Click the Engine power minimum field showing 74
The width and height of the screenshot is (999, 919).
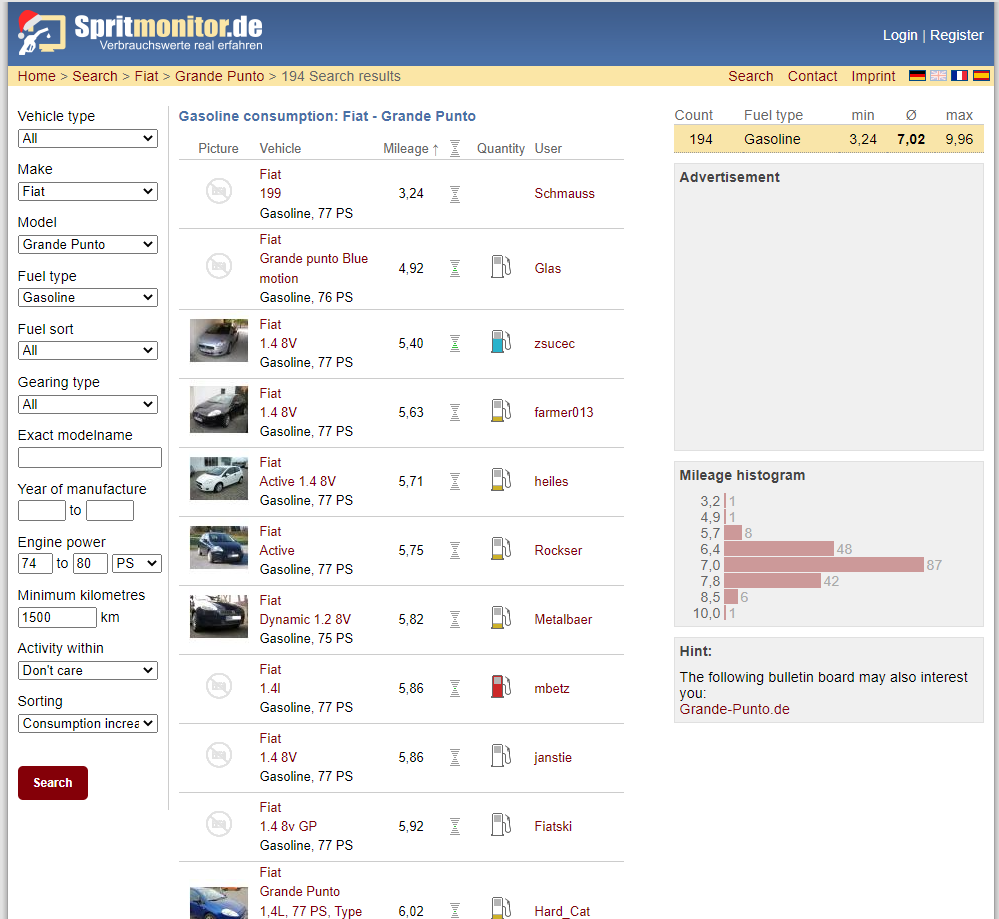[x=35, y=563]
